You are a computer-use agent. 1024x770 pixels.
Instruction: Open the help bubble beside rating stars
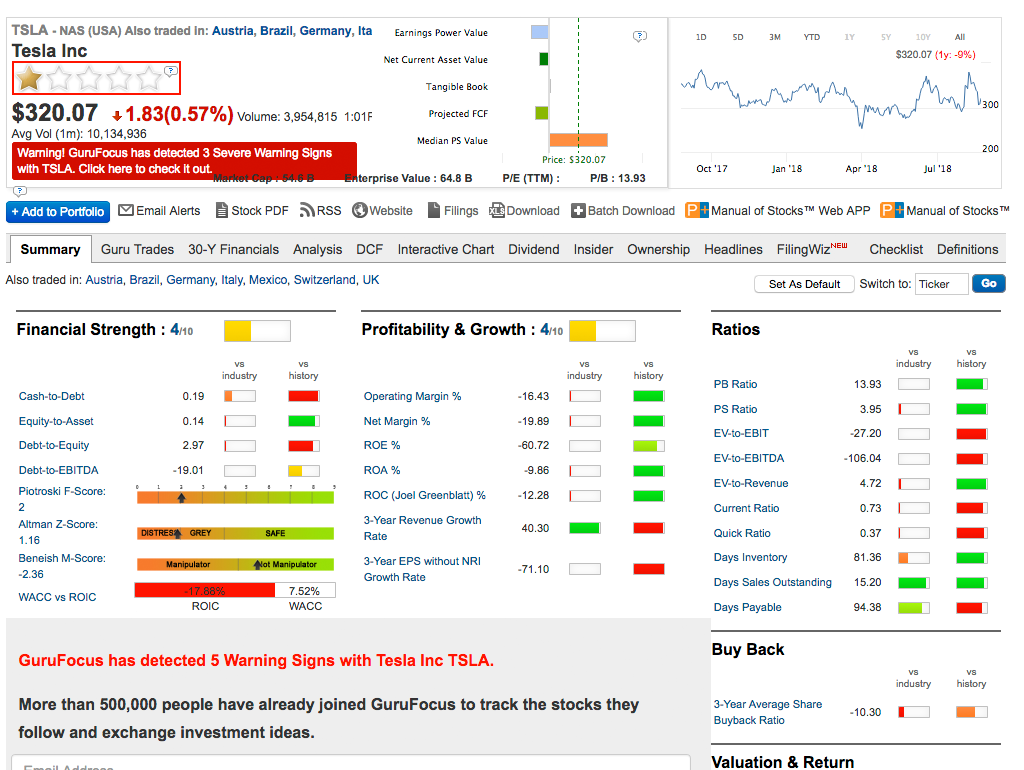click(170, 71)
